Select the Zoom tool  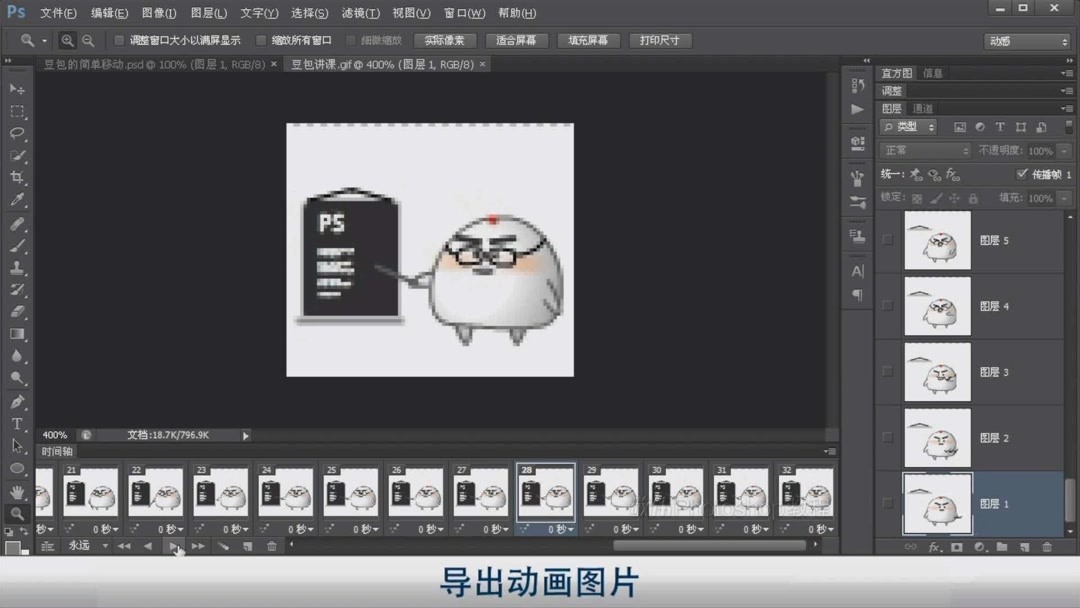point(17,512)
